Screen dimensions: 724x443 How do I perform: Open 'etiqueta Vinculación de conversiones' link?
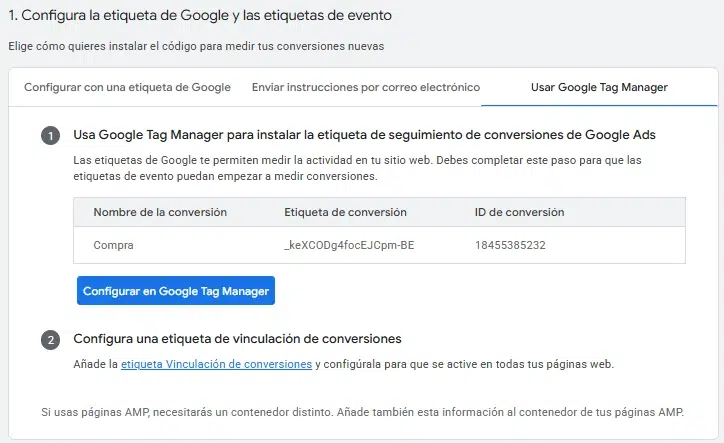(216, 364)
